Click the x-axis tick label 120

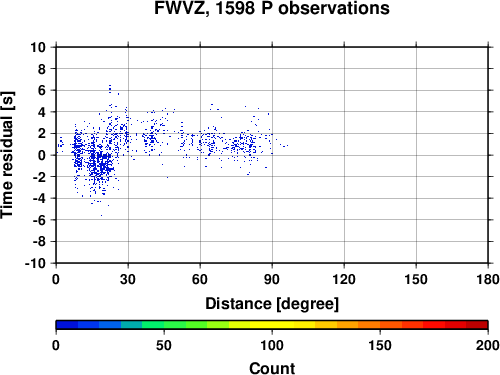[344, 279]
